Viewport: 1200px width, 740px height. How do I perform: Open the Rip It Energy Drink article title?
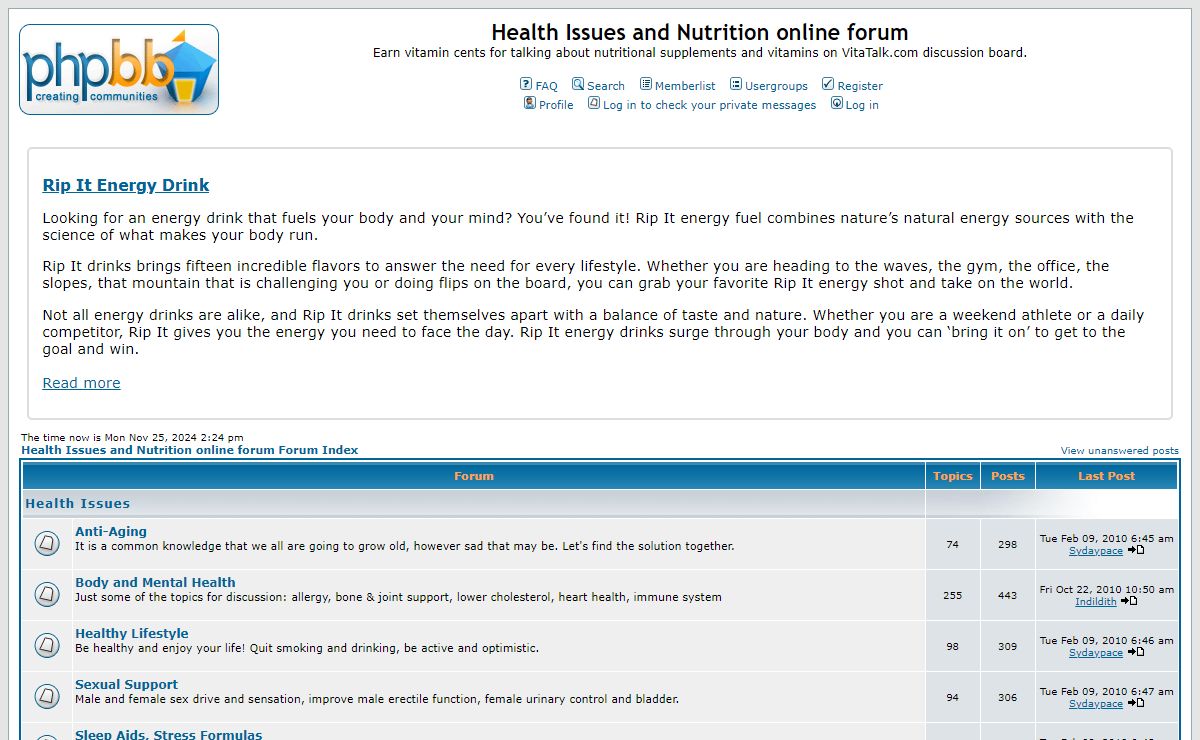click(x=126, y=185)
